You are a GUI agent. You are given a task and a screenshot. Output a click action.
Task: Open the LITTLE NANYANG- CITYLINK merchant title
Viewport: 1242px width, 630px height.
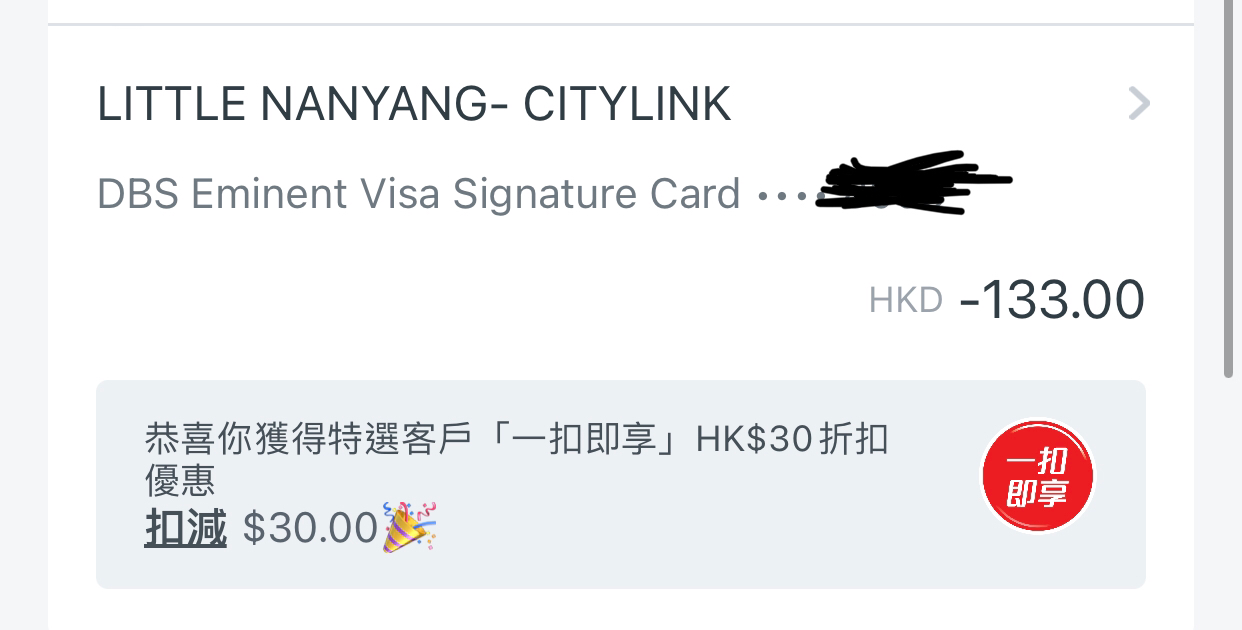coord(414,105)
